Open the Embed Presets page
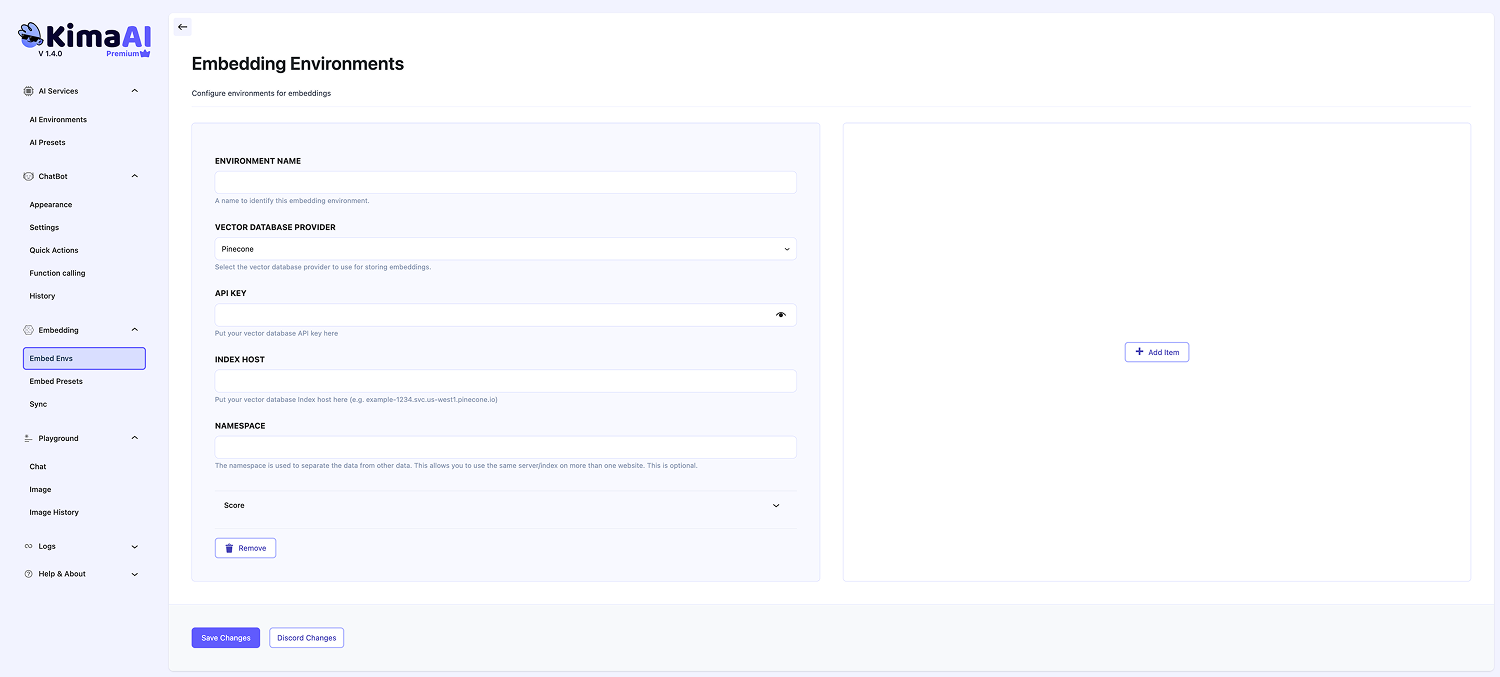The width and height of the screenshot is (1500, 677). click(56, 381)
